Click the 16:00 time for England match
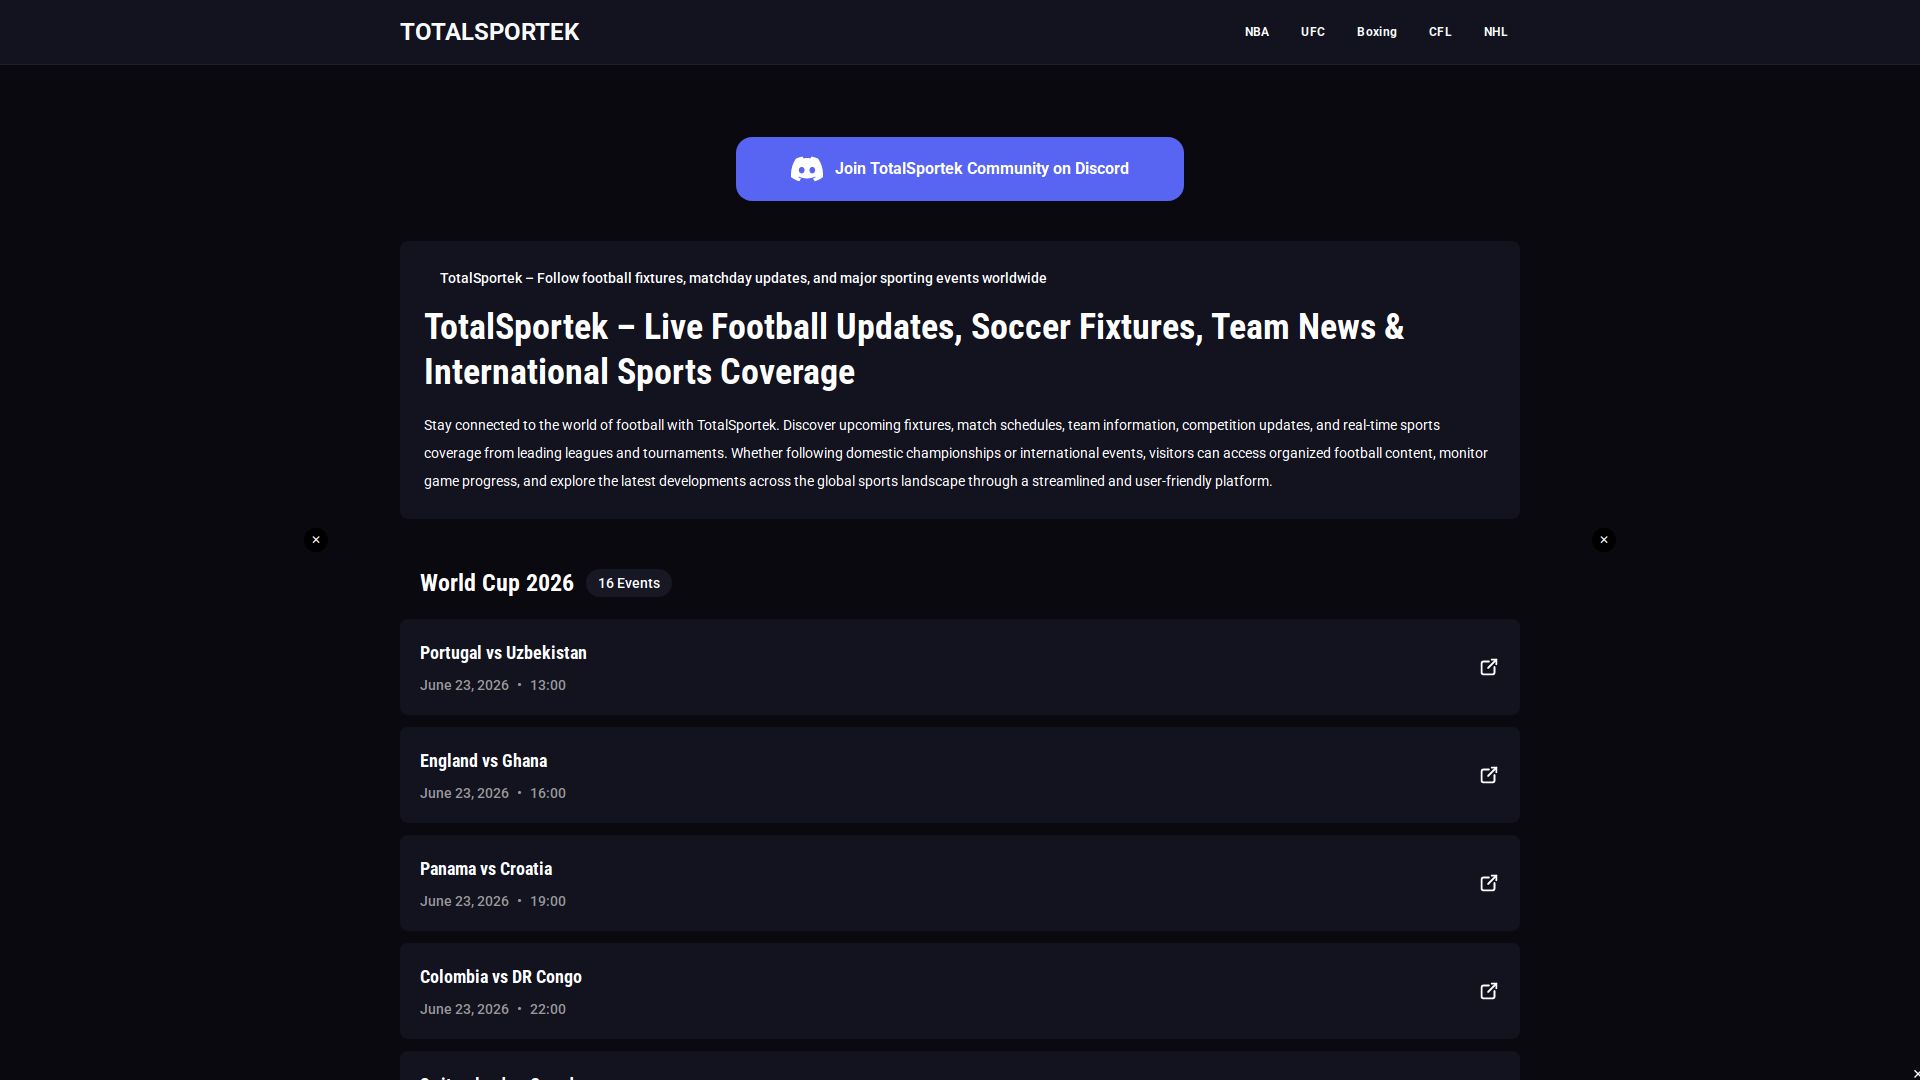Viewport: 1920px width, 1080px height. 548,793
